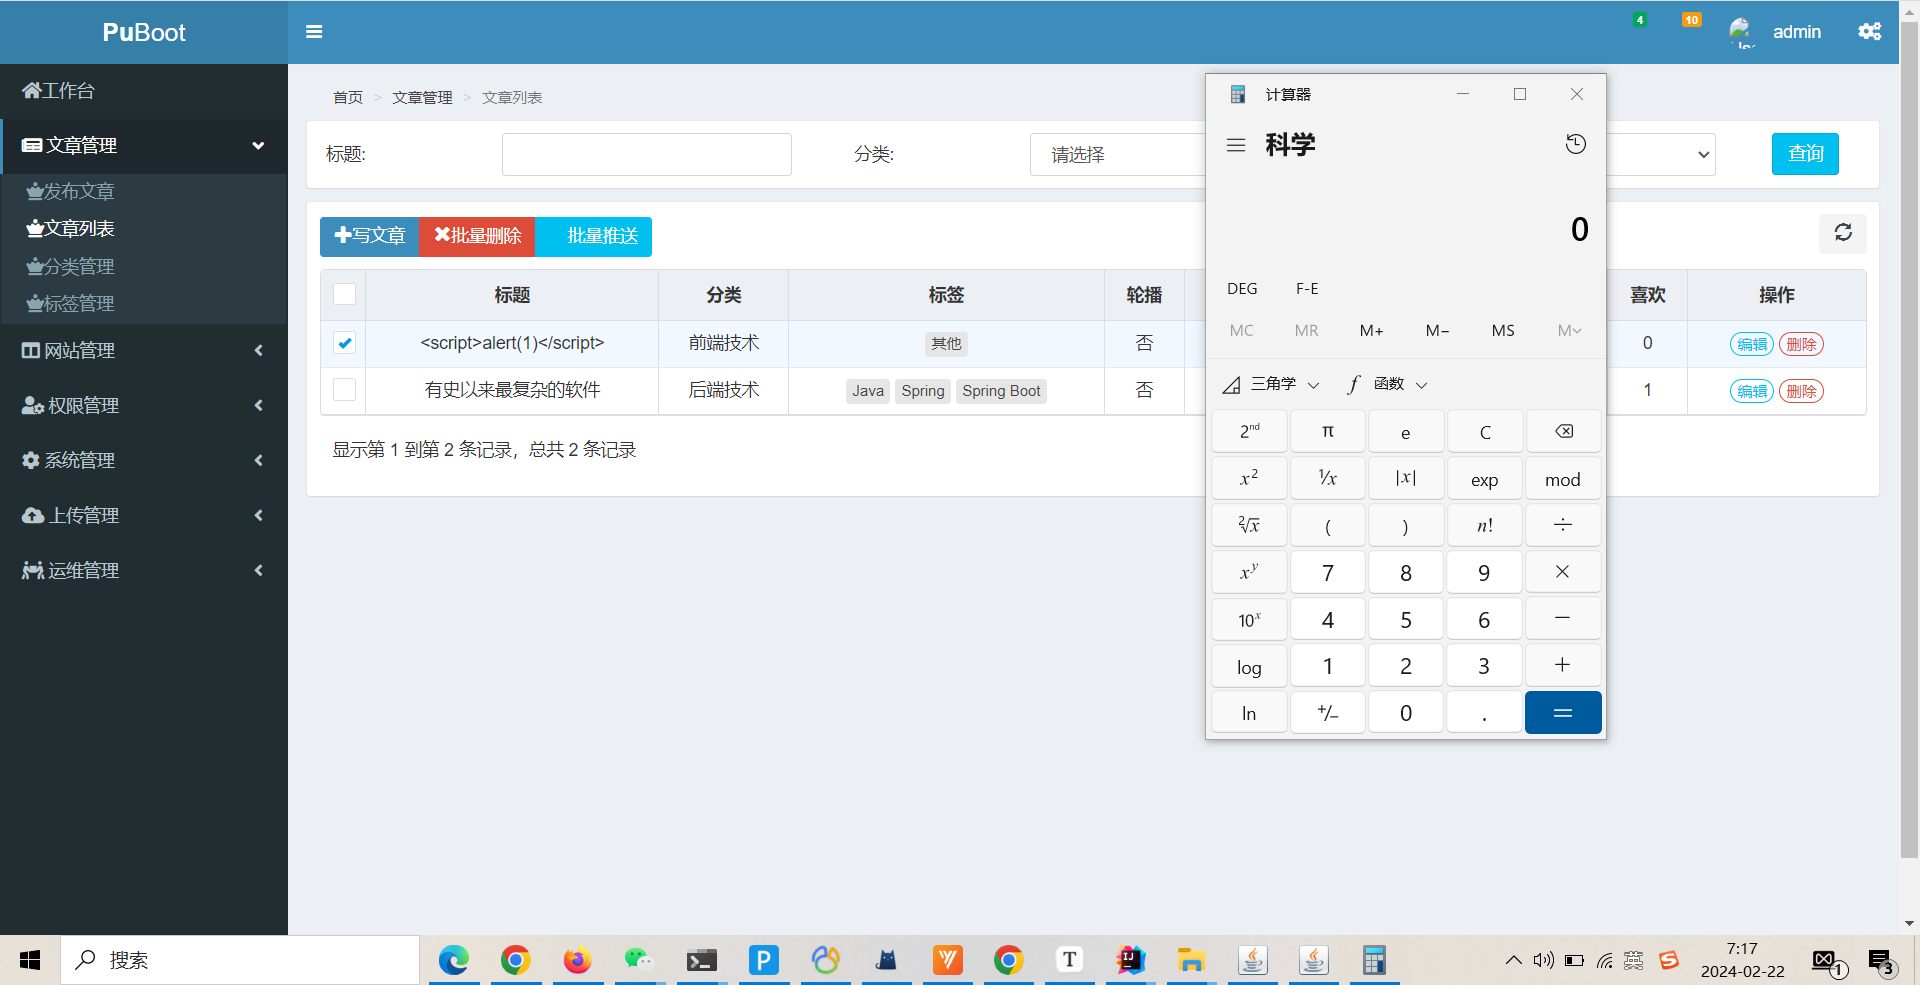Open Microsoft Edge from the taskbar
Screen dimensions: 1920x985
(454, 960)
